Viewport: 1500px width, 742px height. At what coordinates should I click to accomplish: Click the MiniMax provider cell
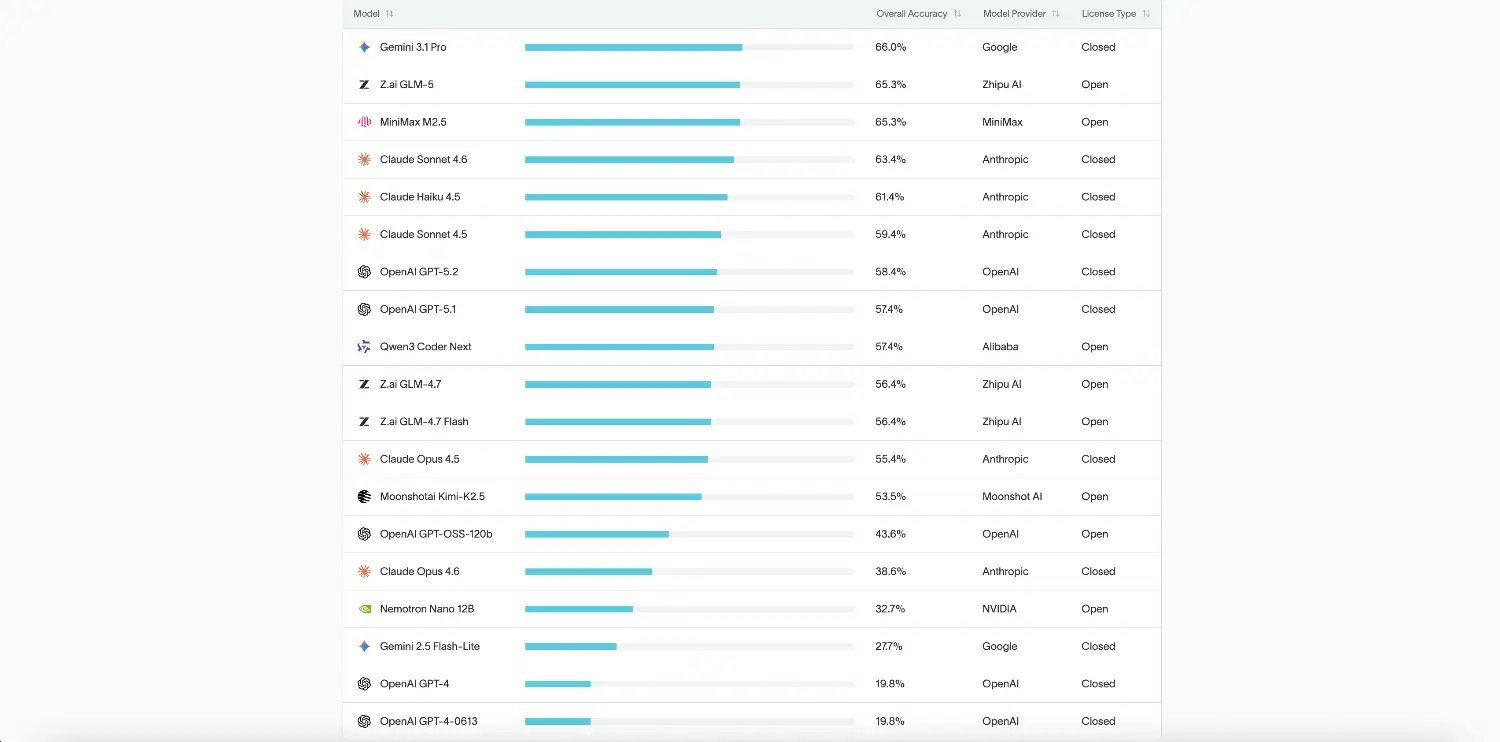(x=1003, y=122)
